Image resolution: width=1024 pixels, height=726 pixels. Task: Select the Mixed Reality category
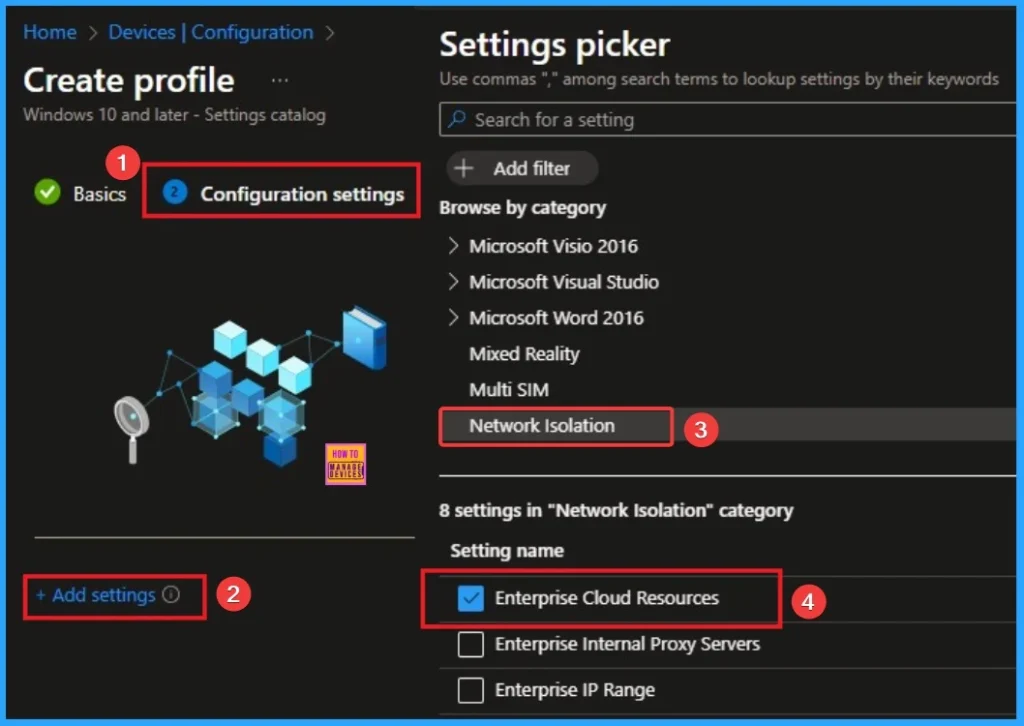click(524, 354)
